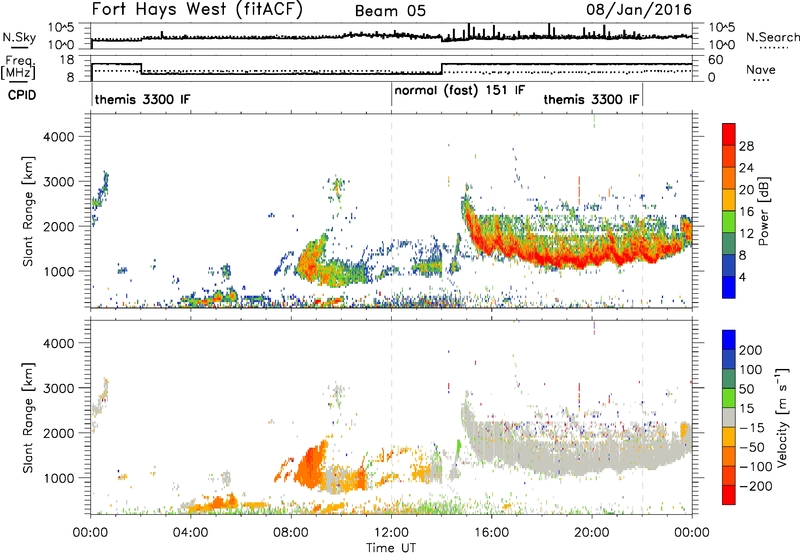Image resolution: width=800 pixels, height=554 pixels.
Task: Click the 10^5 label beside N.Search
Action: [x=722, y=27]
